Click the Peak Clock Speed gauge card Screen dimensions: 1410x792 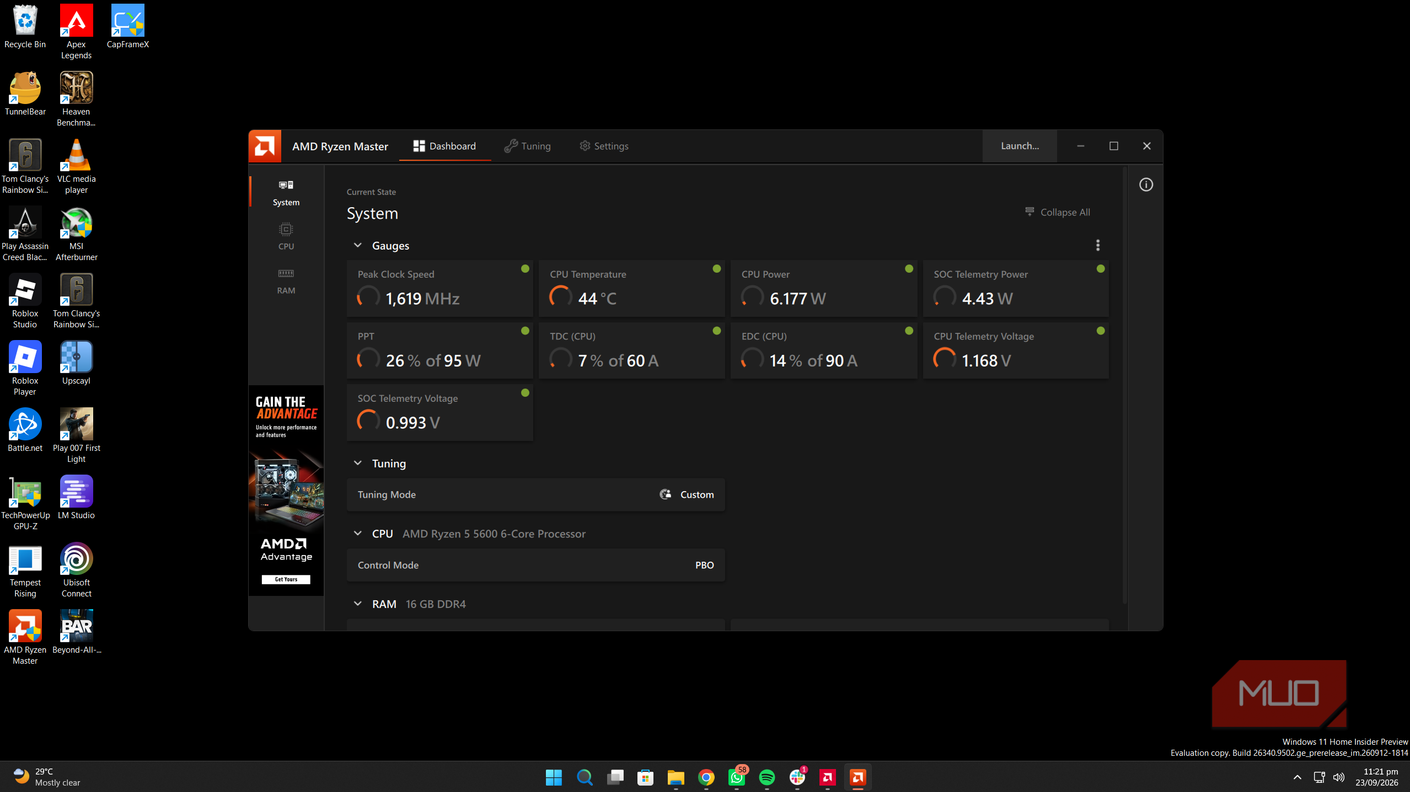[x=440, y=289]
